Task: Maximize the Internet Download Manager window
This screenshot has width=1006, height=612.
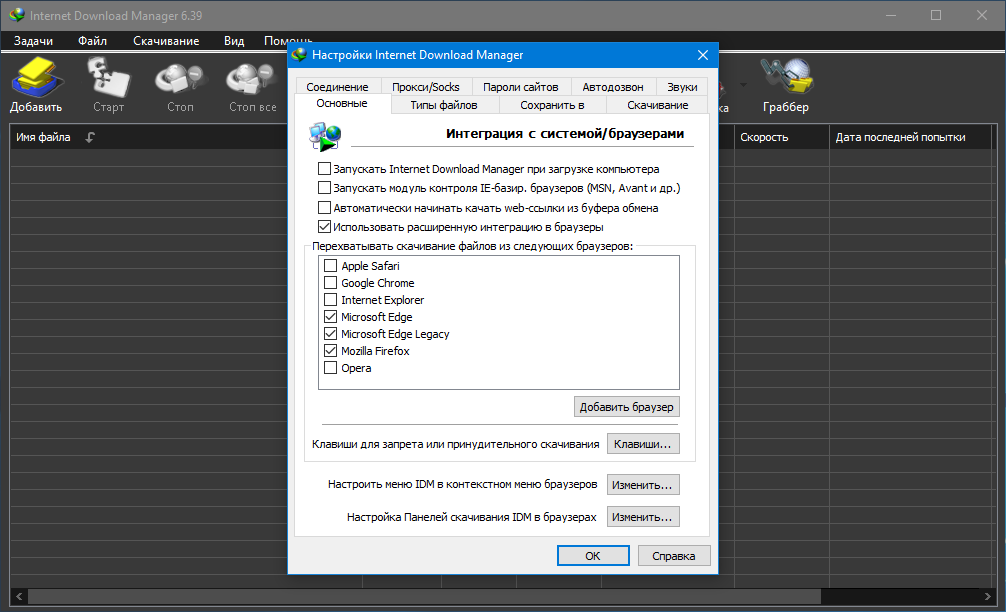Action: click(x=936, y=15)
